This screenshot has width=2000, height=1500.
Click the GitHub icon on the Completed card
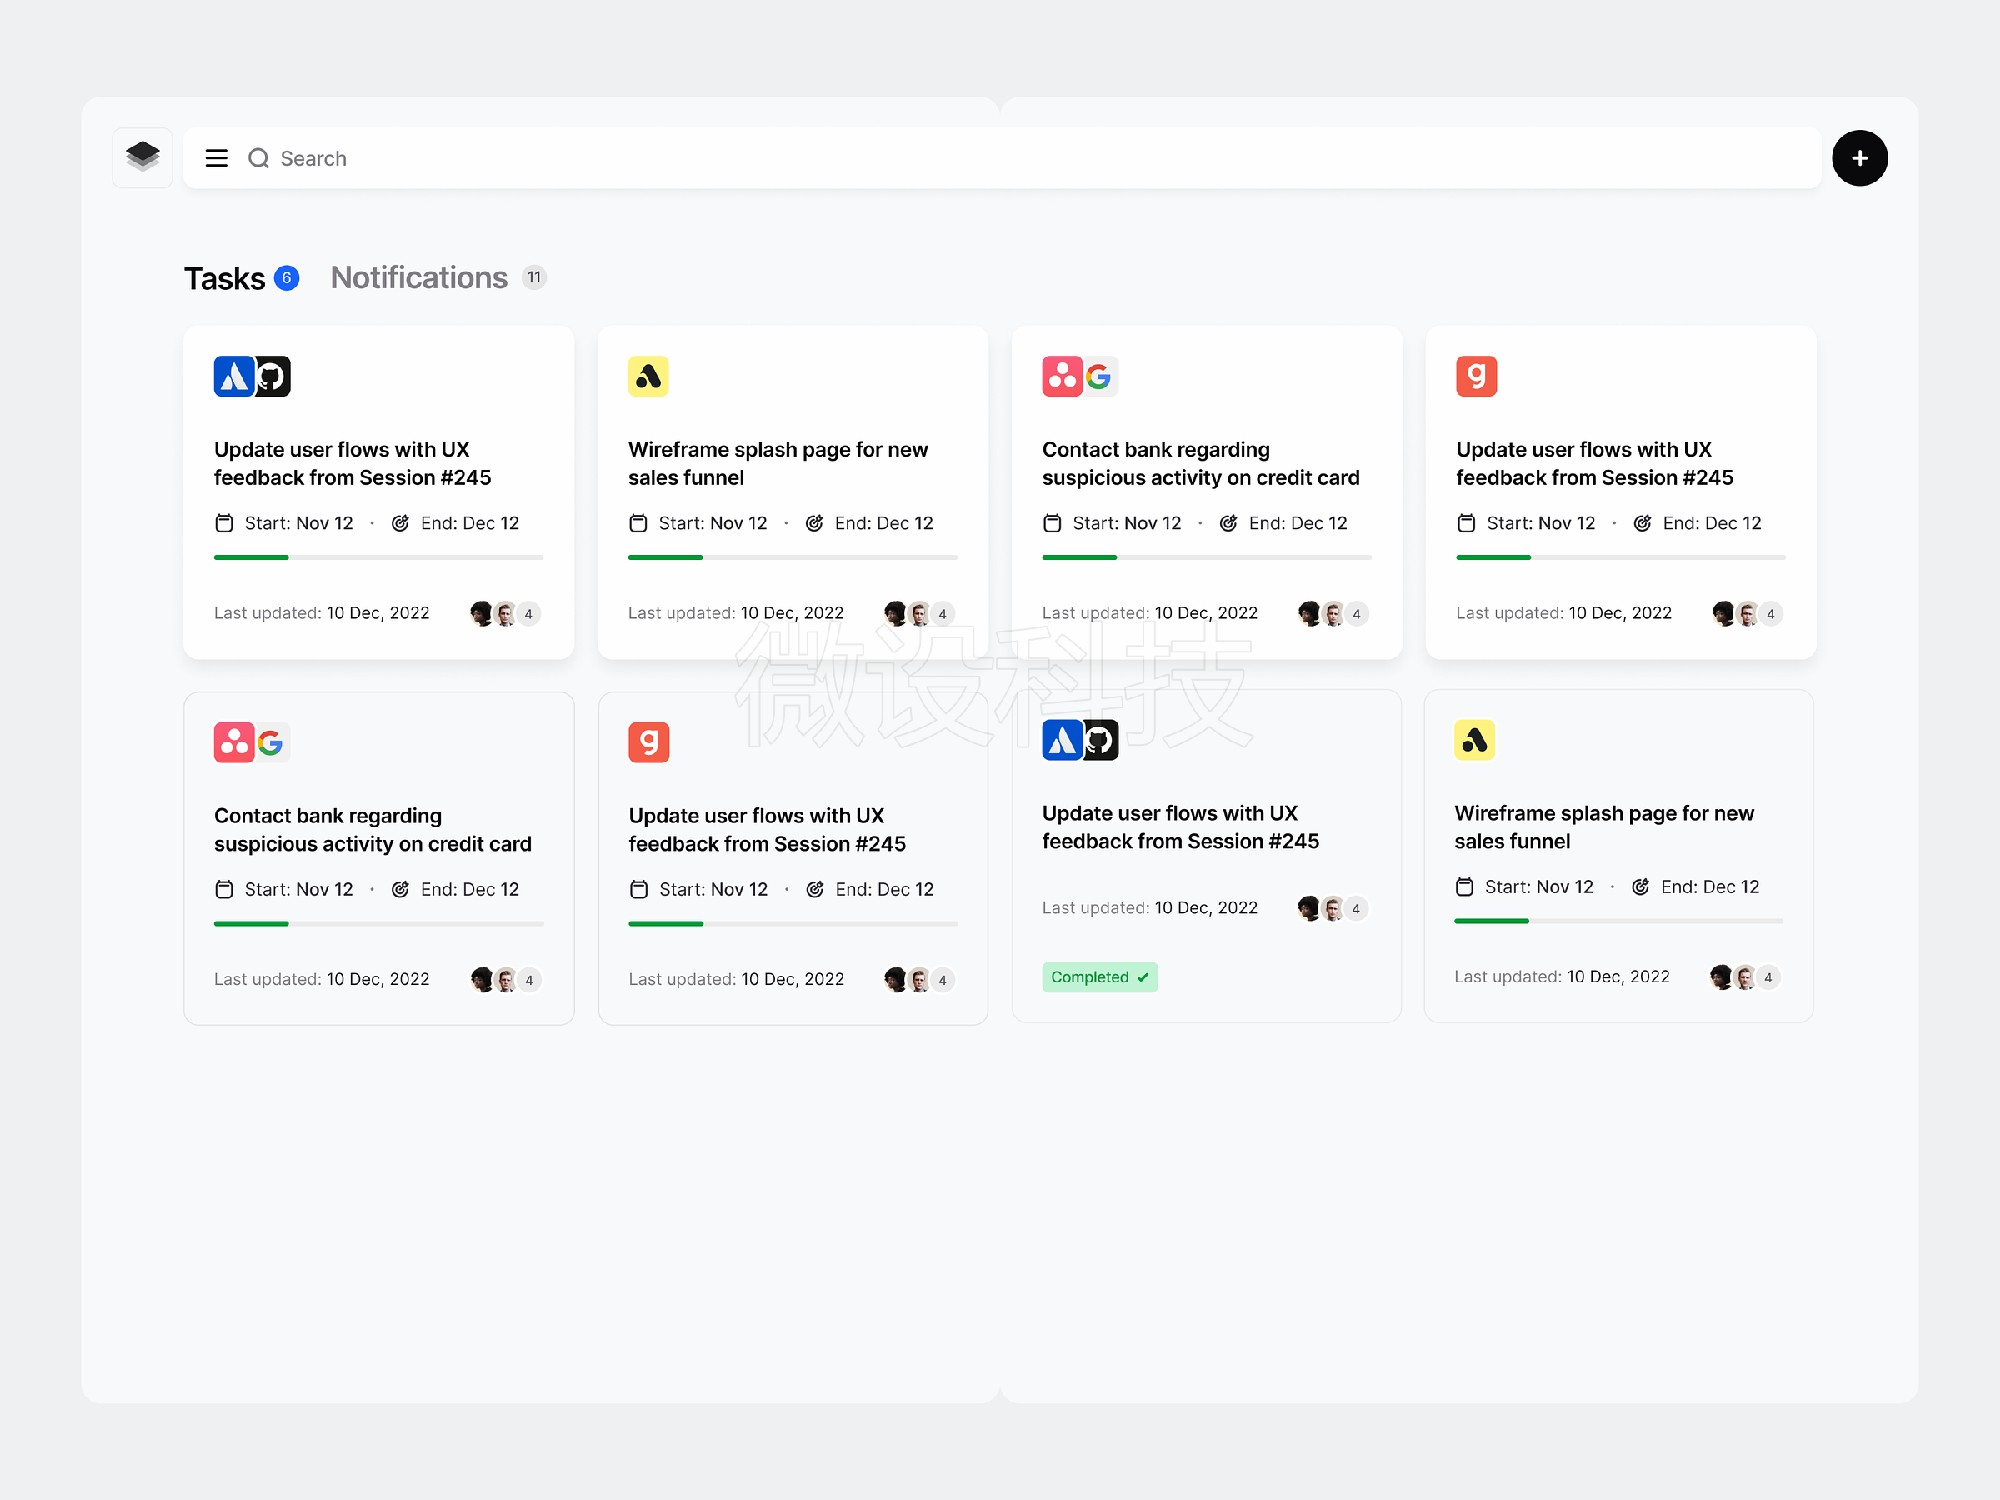point(1100,740)
